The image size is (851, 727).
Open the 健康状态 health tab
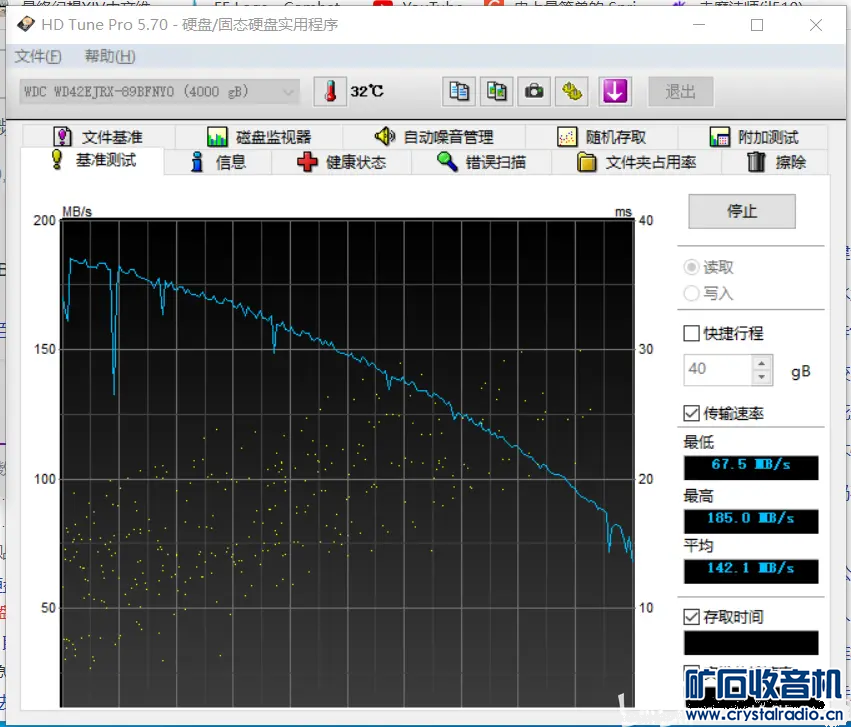341,162
